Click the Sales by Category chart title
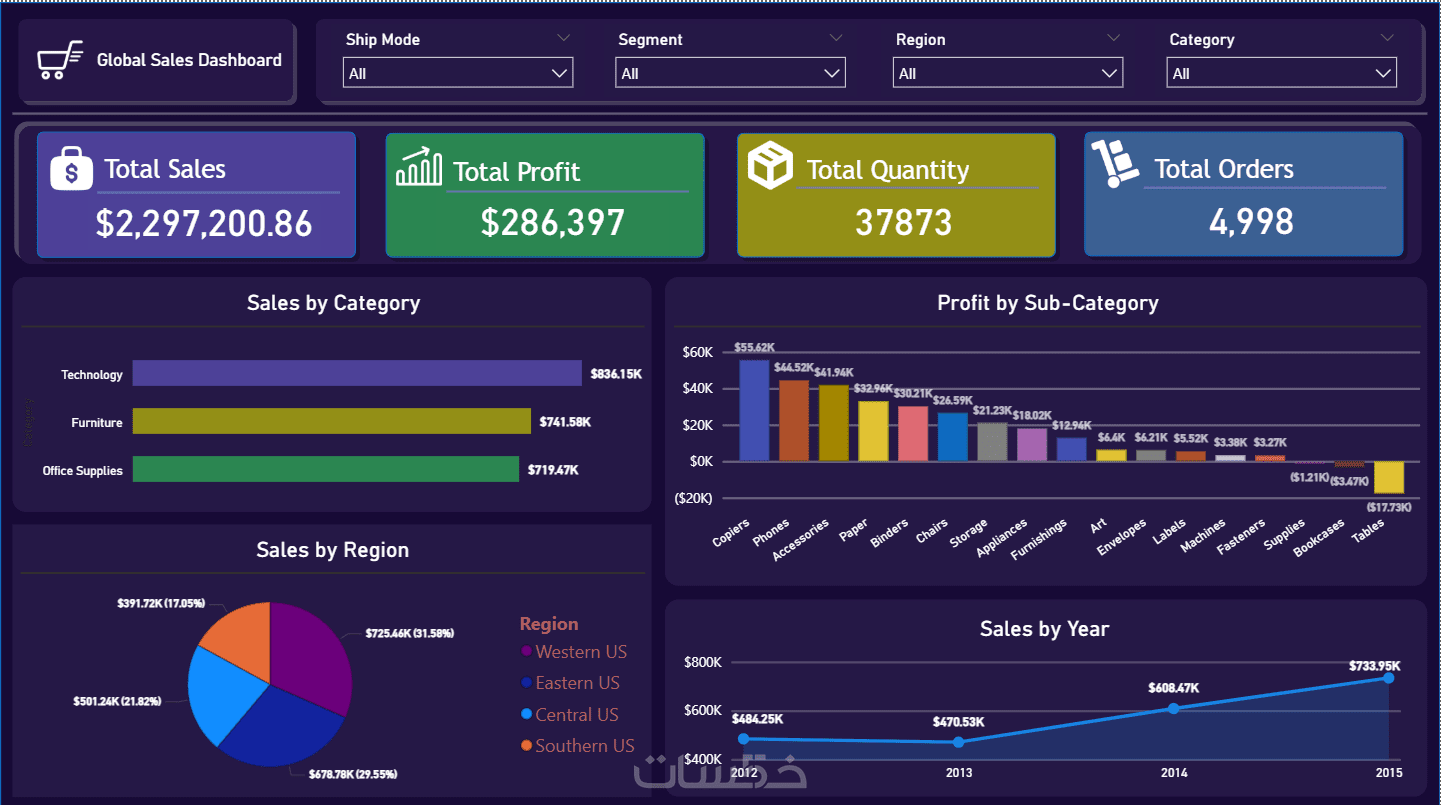The height and width of the screenshot is (805, 1441). (333, 303)
